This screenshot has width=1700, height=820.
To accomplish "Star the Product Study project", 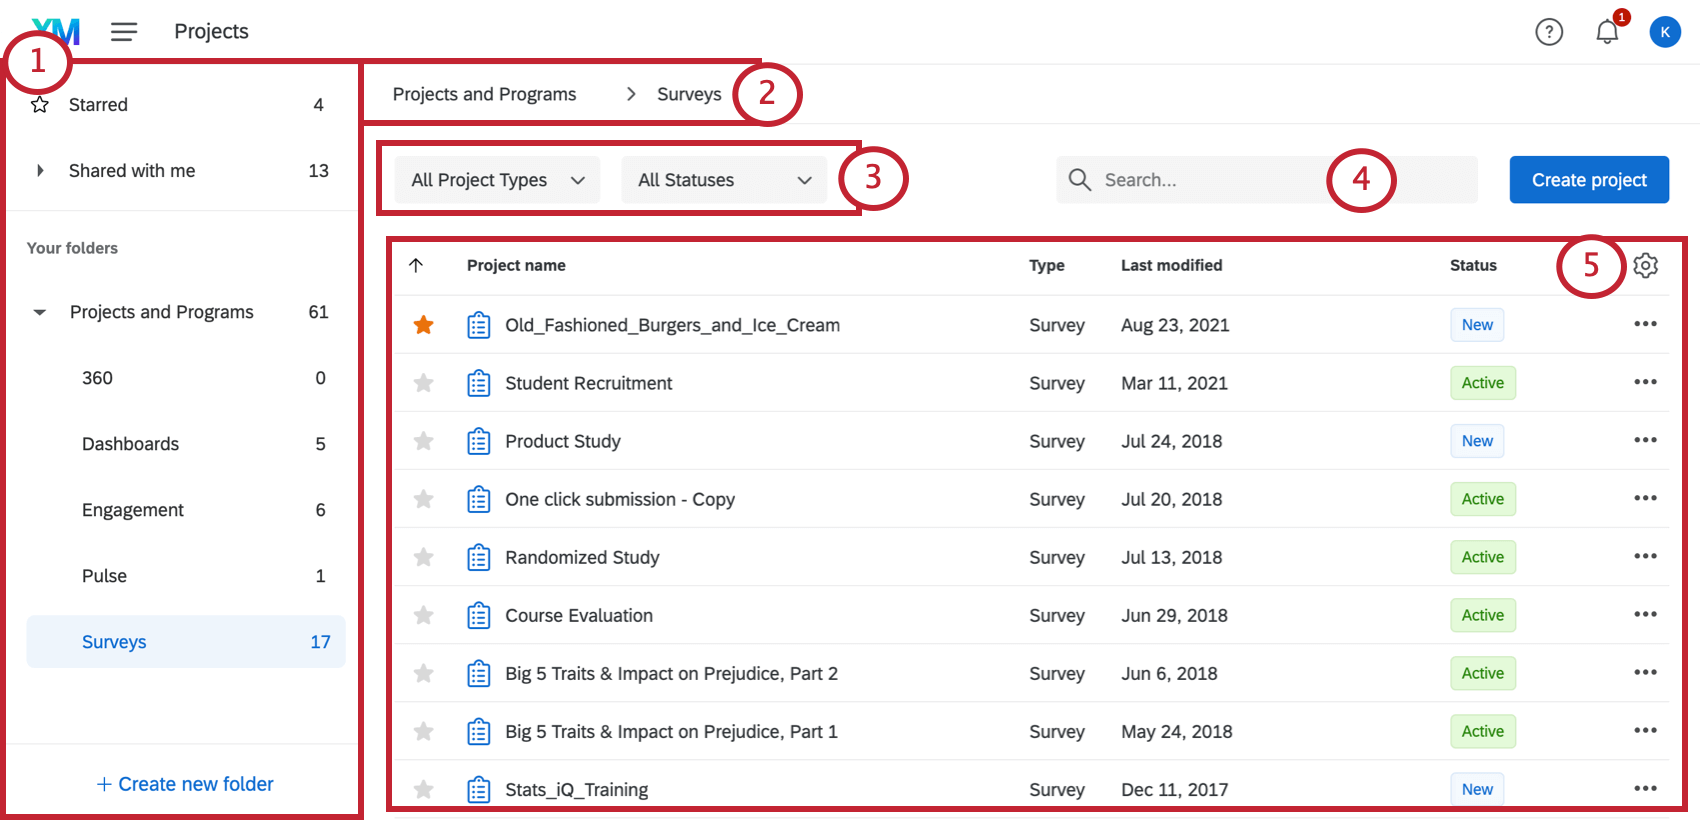I will click(x=424, y=441).
